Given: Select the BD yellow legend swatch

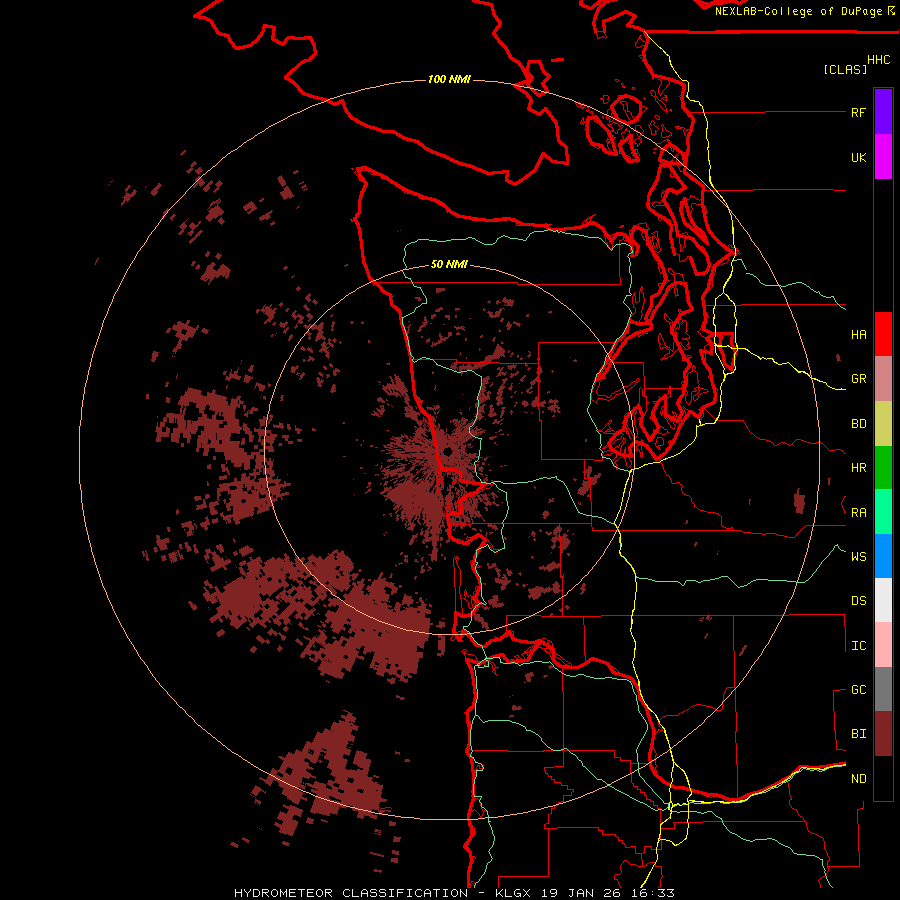Looking at the screenshot, I should pyautogui.click(x=883, y=424).
